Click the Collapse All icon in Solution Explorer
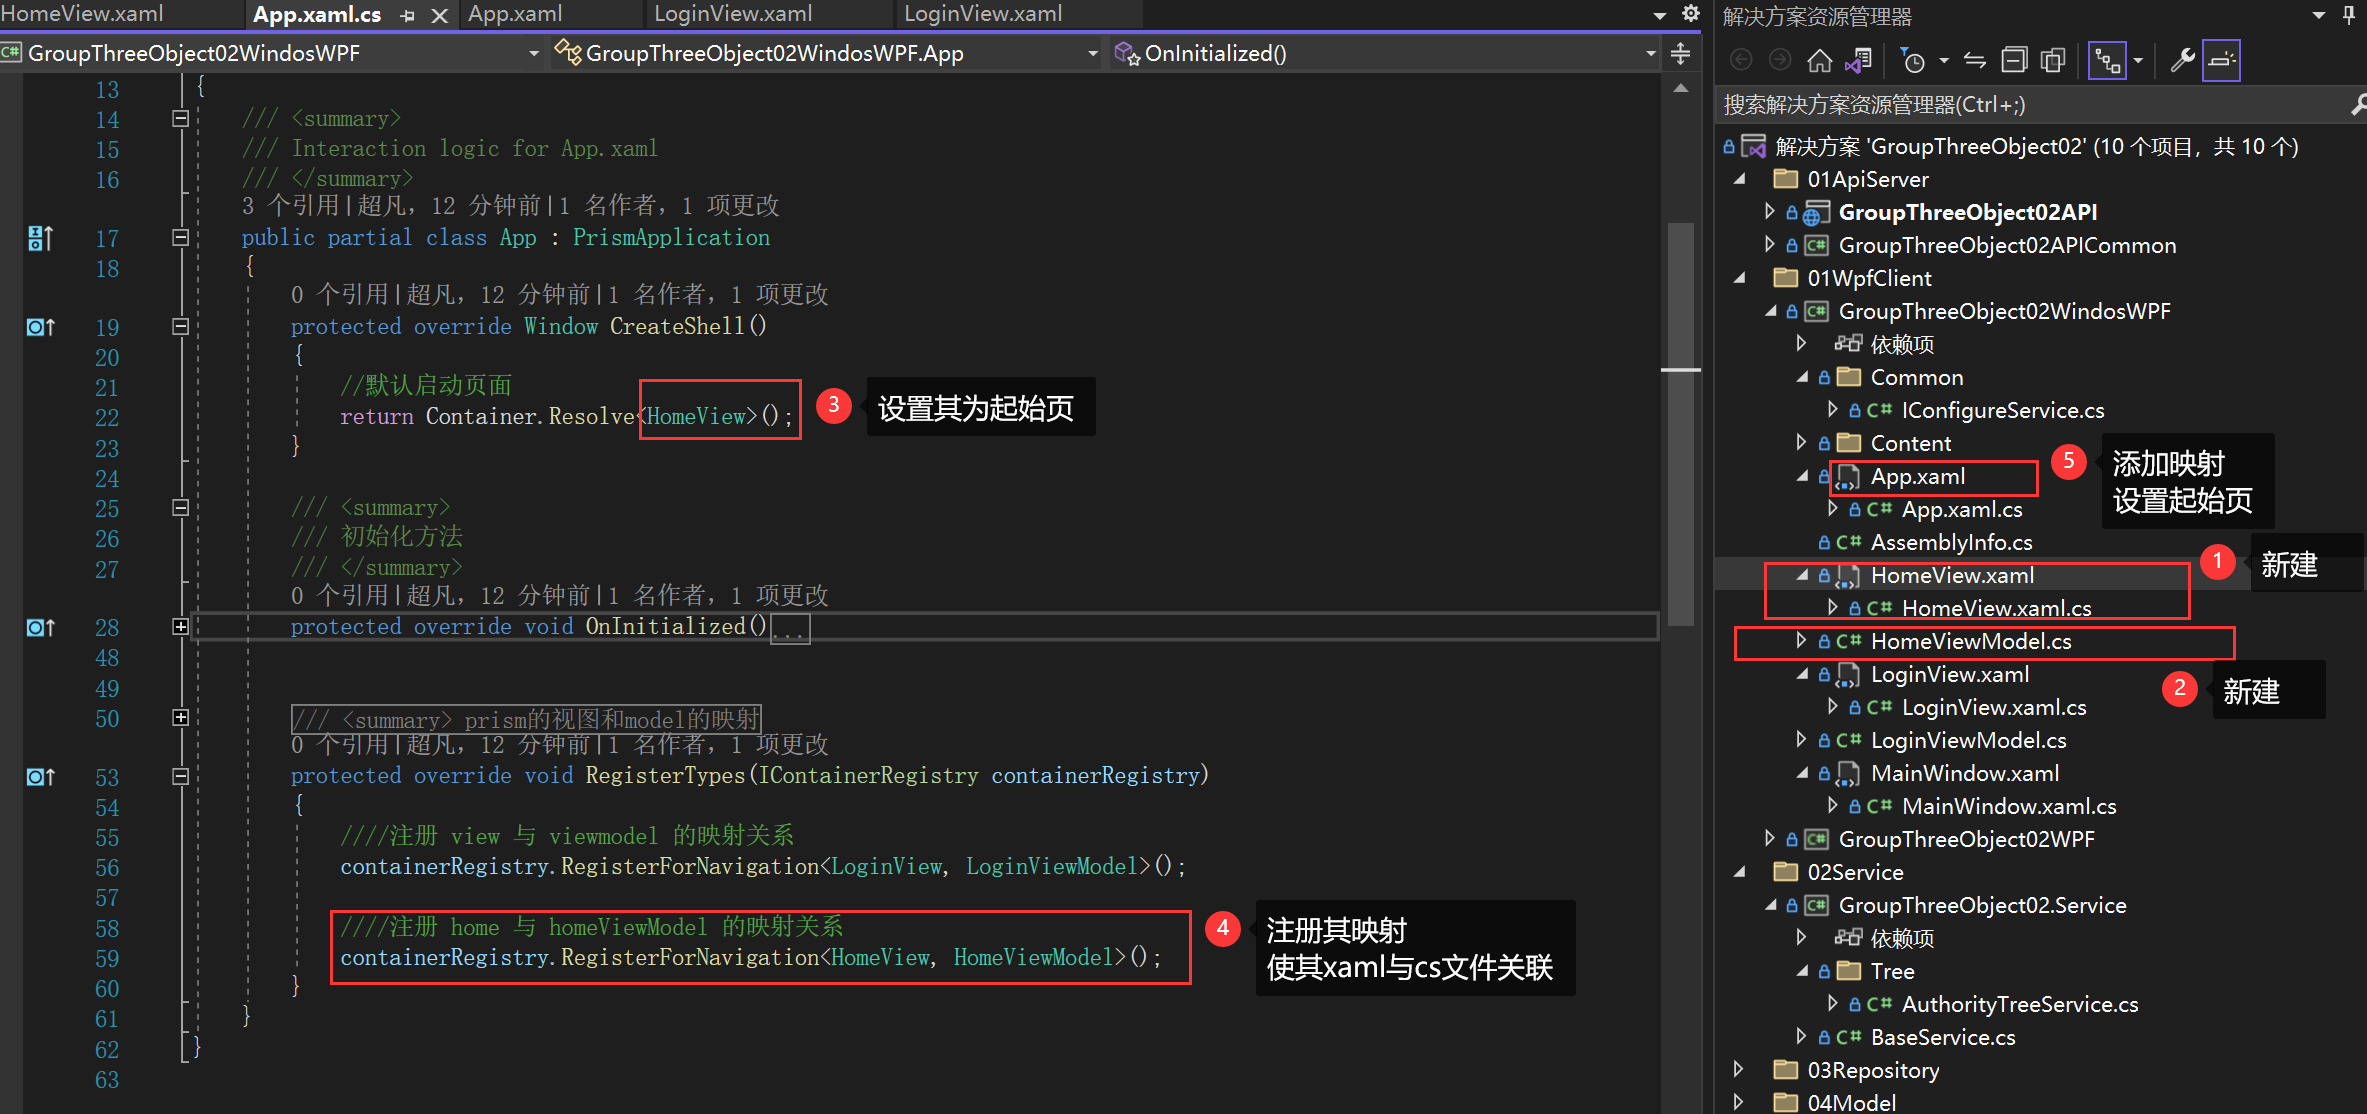This screenshot has height=1114, width=2367. click(2013, 61)
